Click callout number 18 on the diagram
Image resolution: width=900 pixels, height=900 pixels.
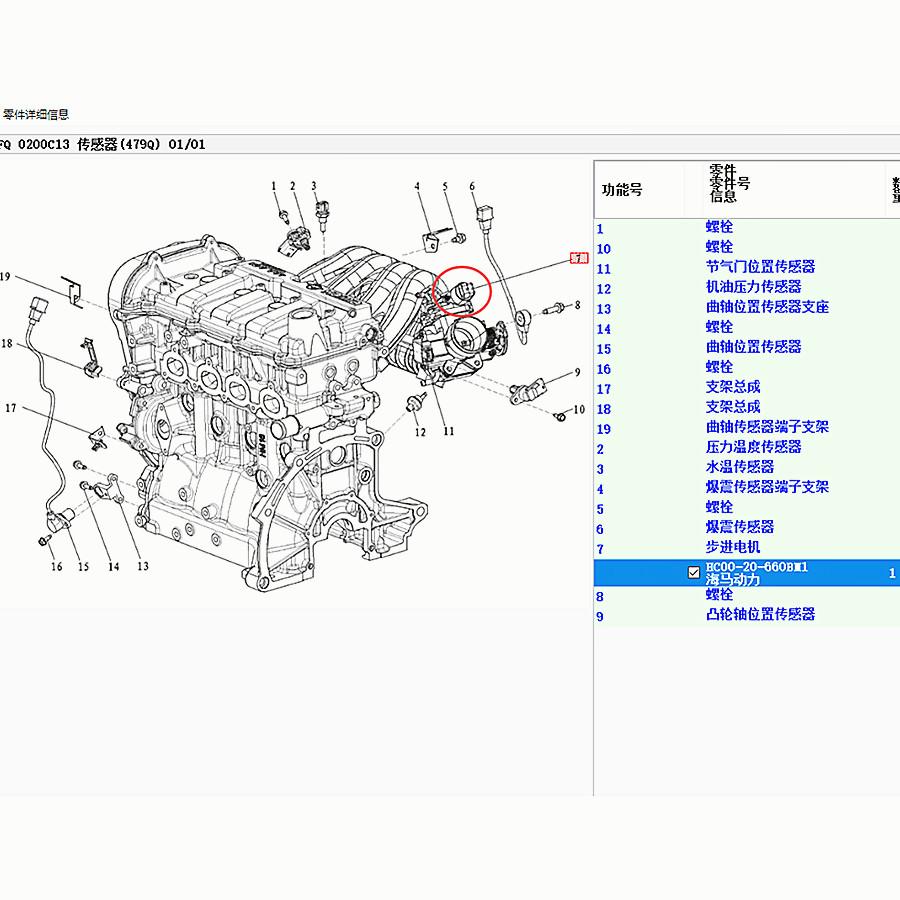(6, 344)
